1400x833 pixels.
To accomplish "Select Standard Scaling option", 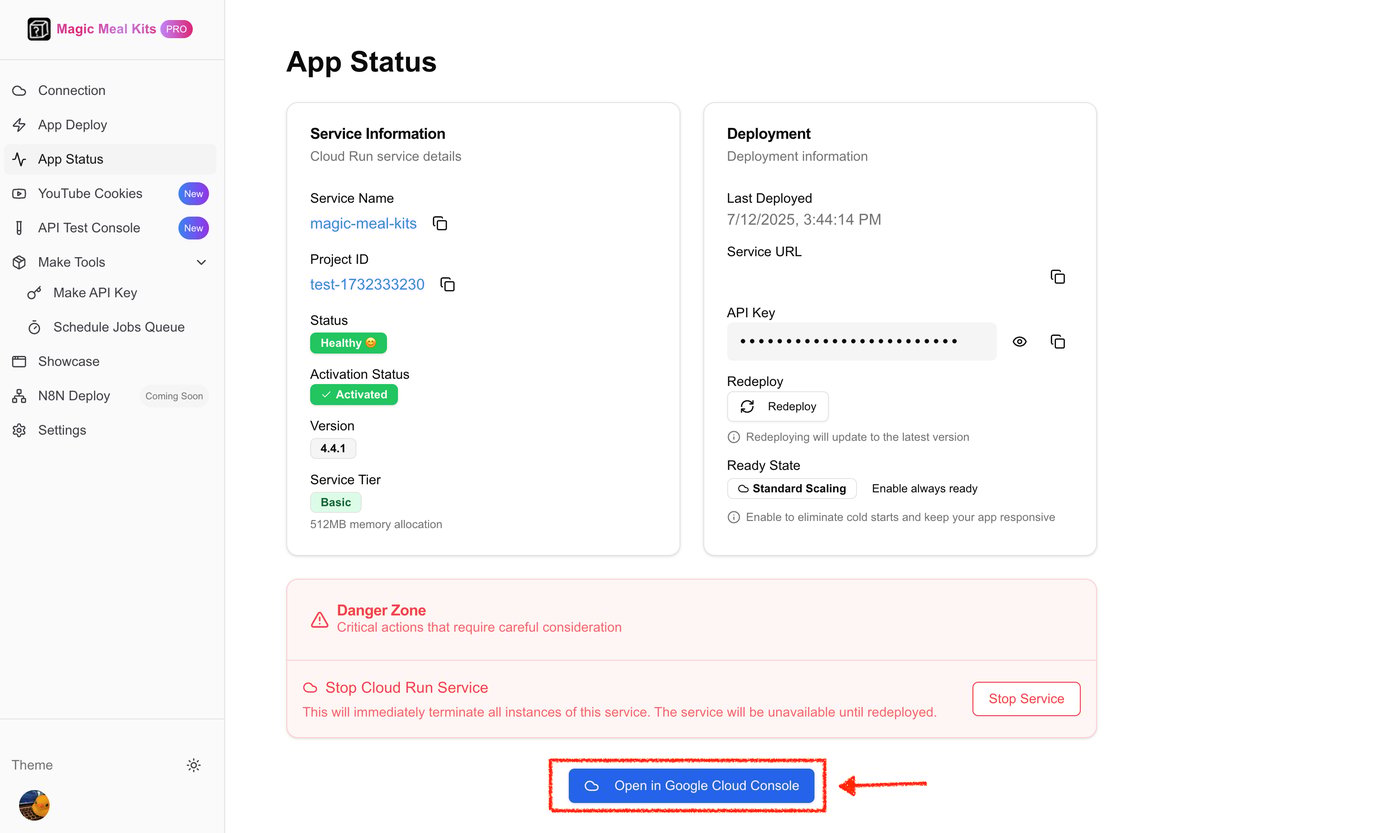I will coord(792,489).
